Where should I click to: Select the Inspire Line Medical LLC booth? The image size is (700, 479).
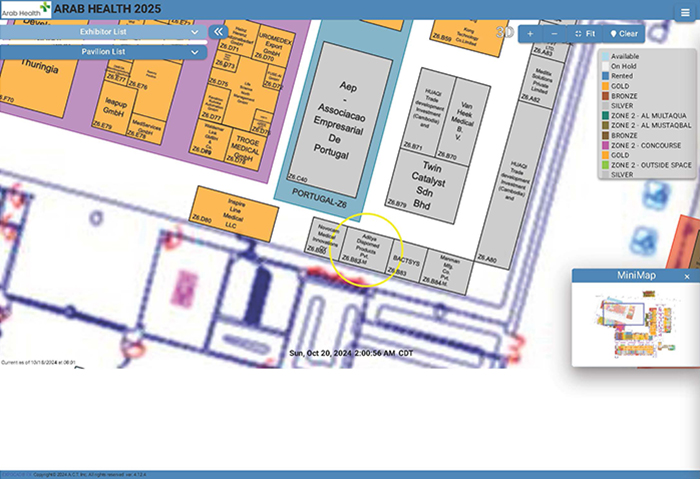tap(233, 214)
